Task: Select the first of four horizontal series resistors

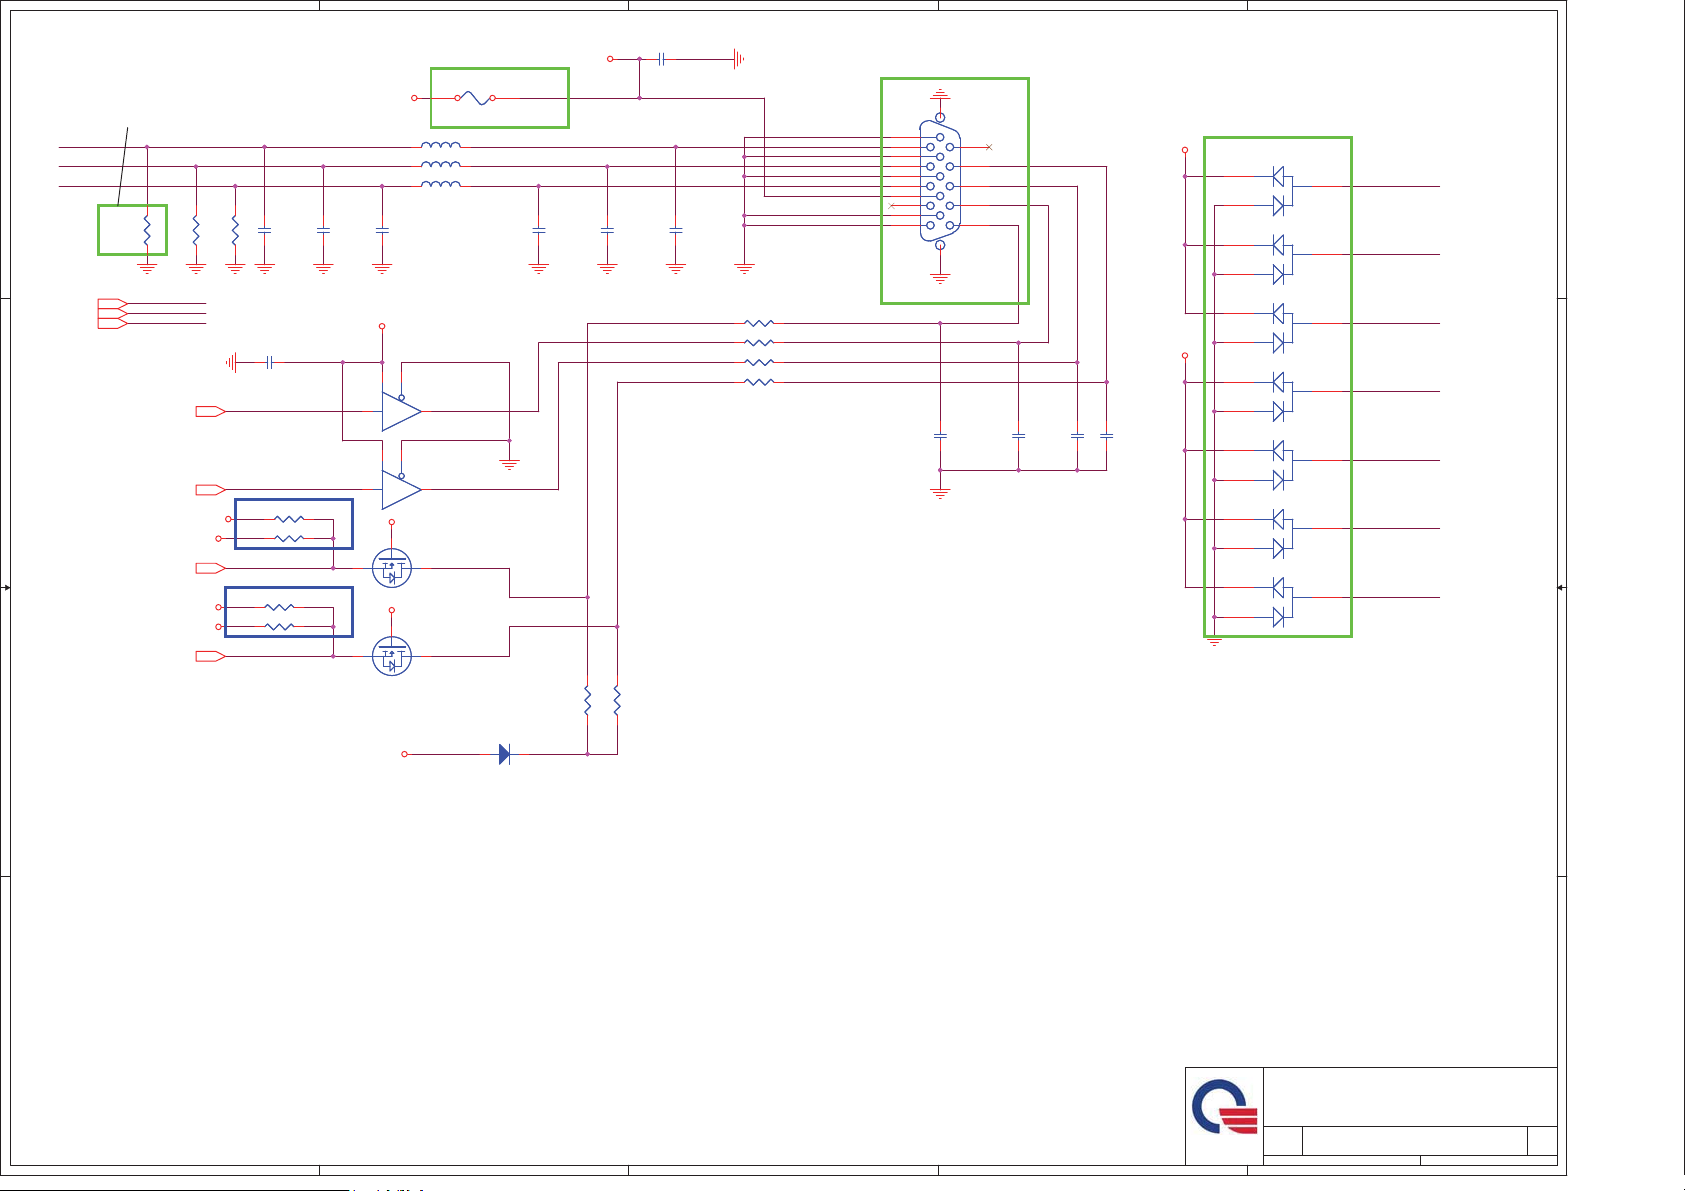Action: click(x=759, y=323)
